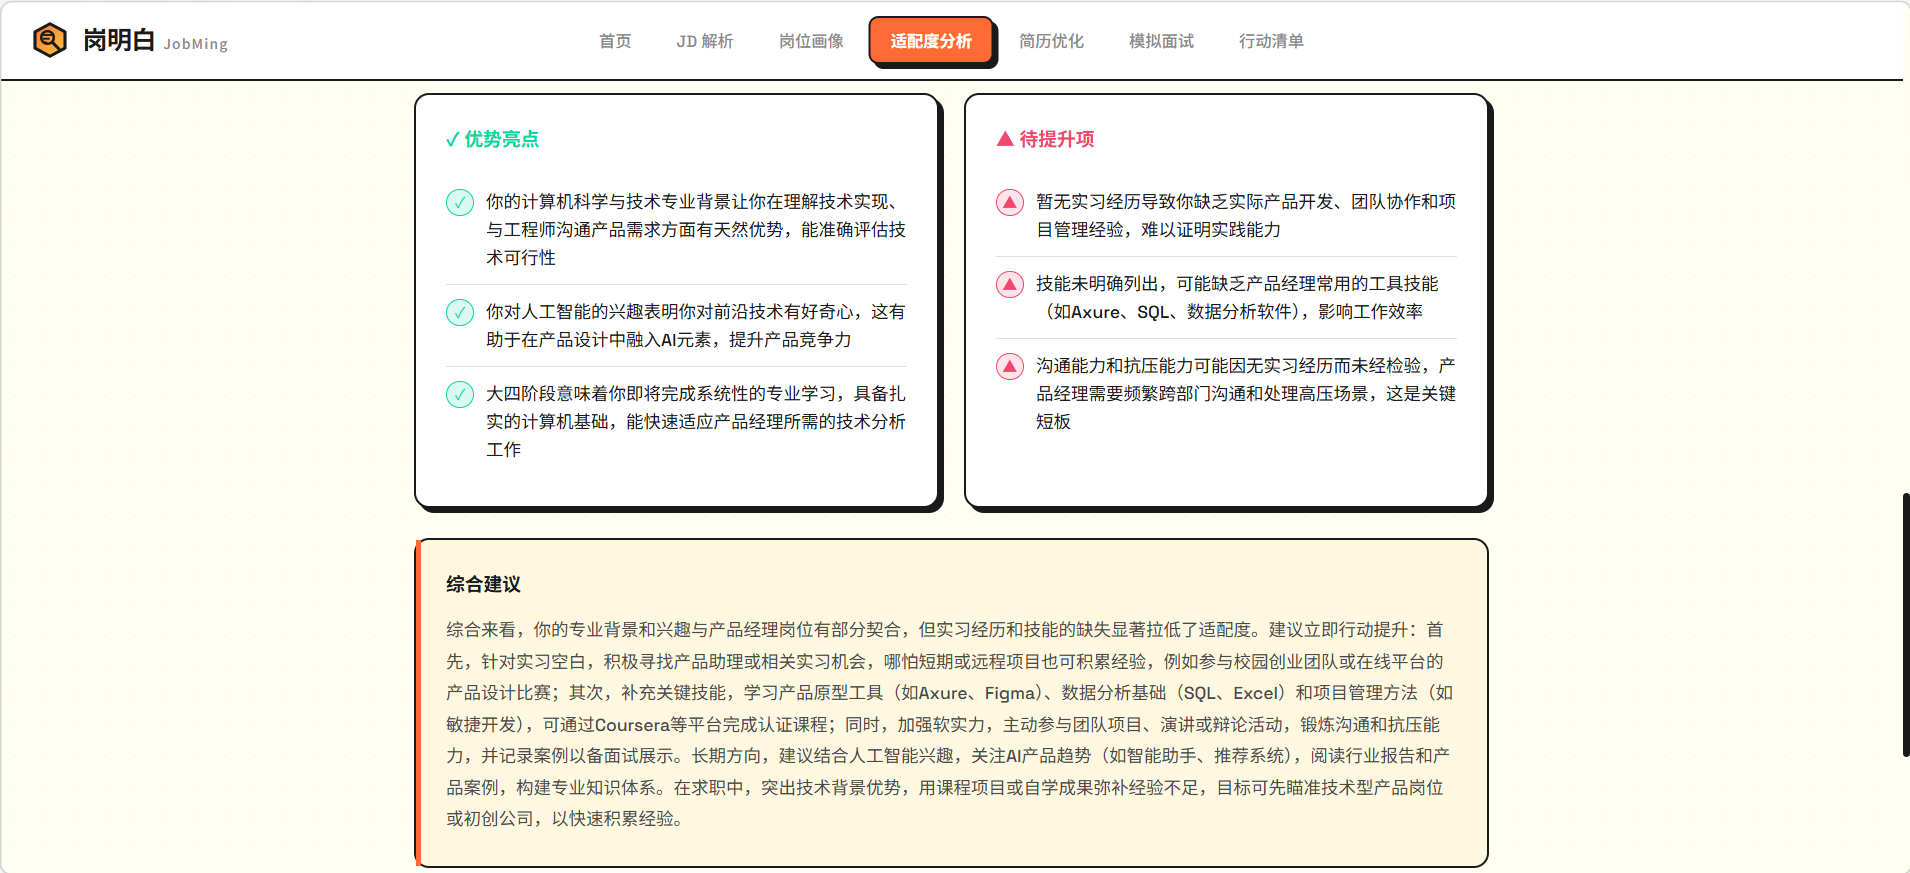Click warning icon beside 暂无实习经历 item
The image size is (1910, 873).
(1010, 203)
